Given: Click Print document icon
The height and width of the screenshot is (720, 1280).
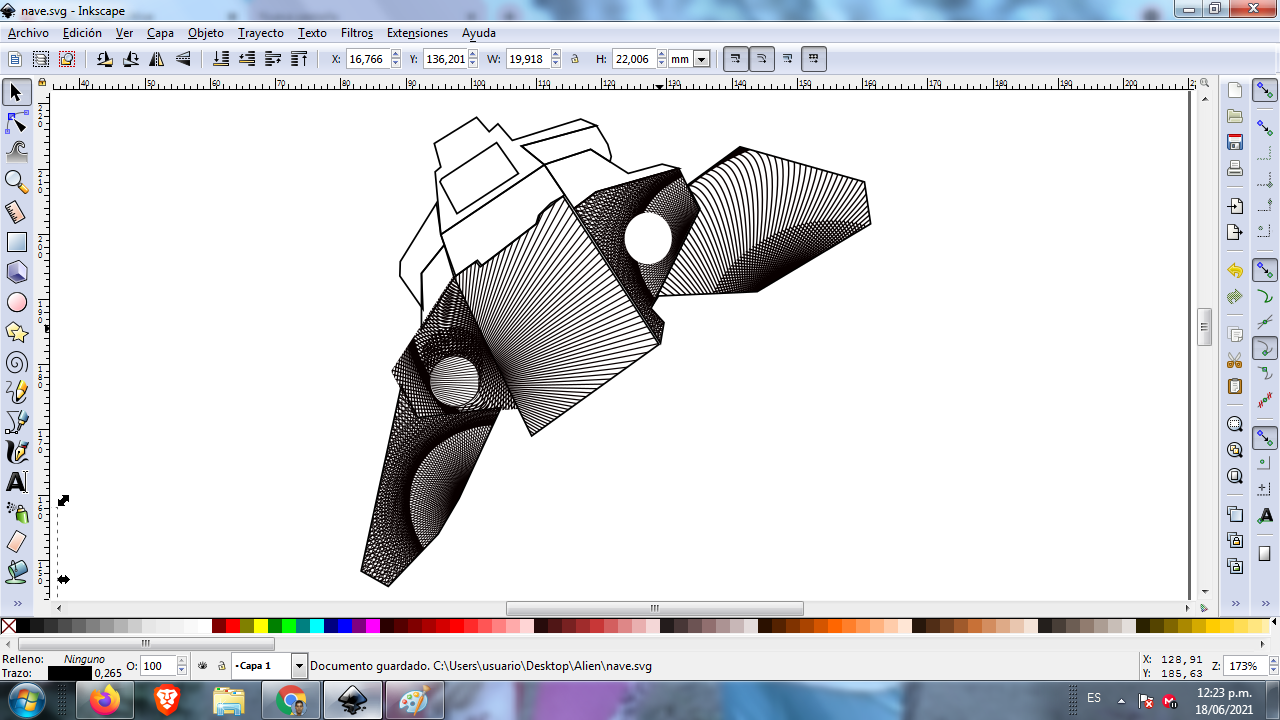Looking at the screenshot, I should (1235, 168).
